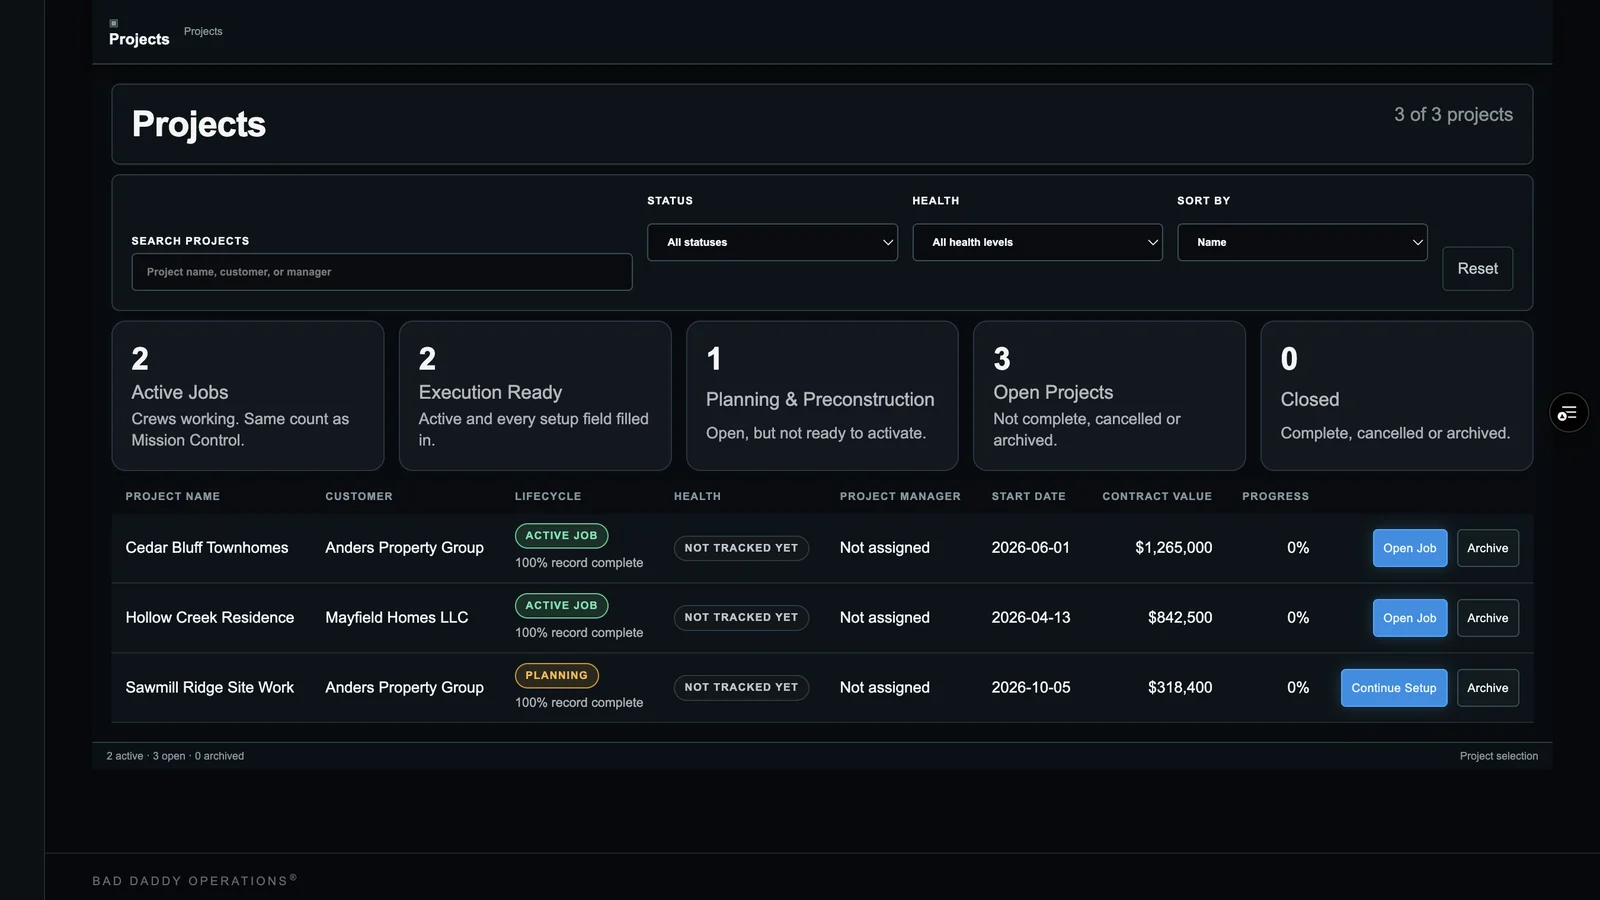Select the Planning & Preconstruction summary card
Image resolution: width=1600 pixels, height=900 pixels.
click(822, 396)
